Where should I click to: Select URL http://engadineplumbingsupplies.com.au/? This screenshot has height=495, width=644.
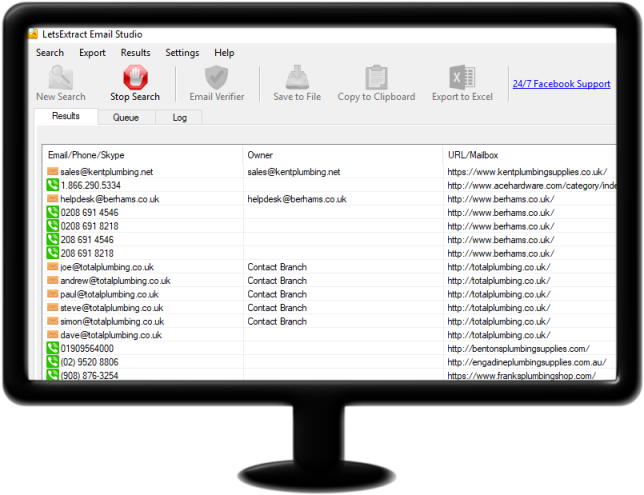pos(527,362)
